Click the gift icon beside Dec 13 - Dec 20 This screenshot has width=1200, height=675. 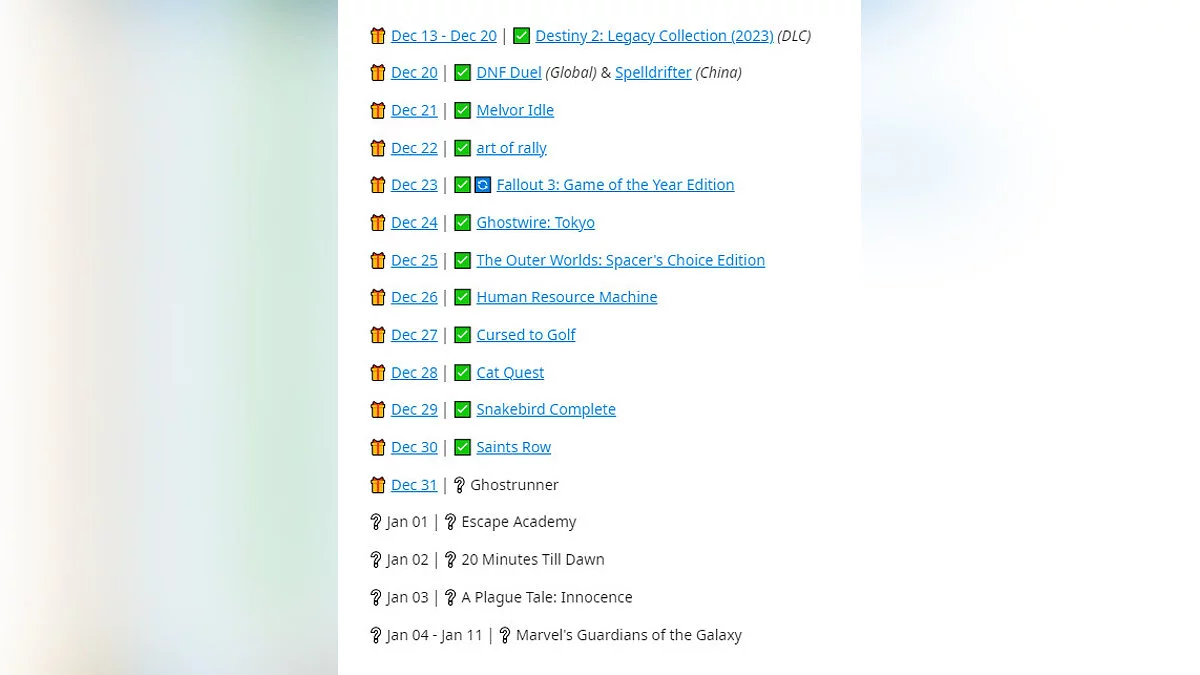(378, 36)
